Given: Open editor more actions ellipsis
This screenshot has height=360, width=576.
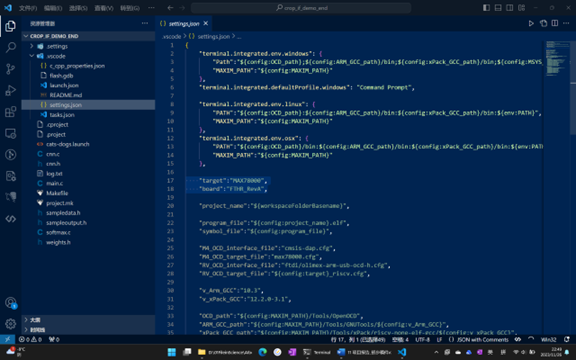Looking at the screenshot, I should (566, 24).
